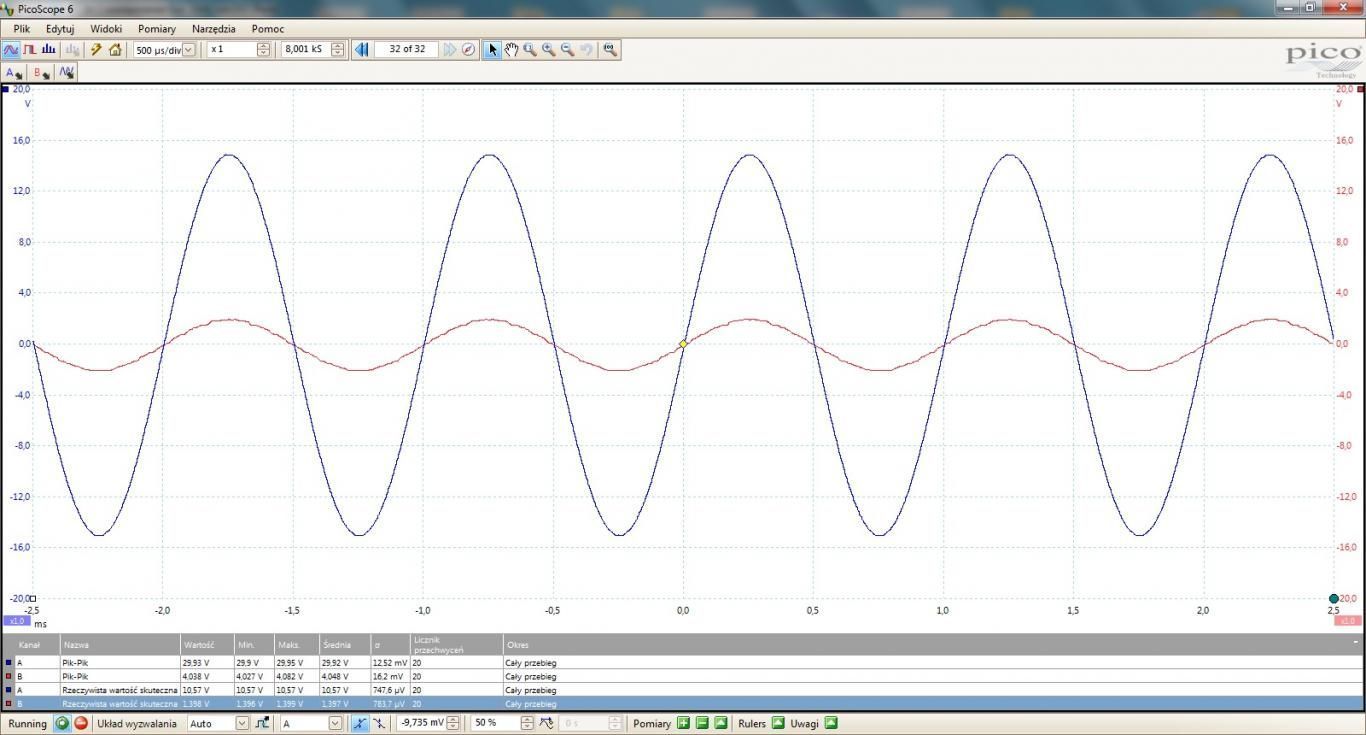Click the Add Measurement plus icon
The image size is (1366, 735).
point(683,723)
